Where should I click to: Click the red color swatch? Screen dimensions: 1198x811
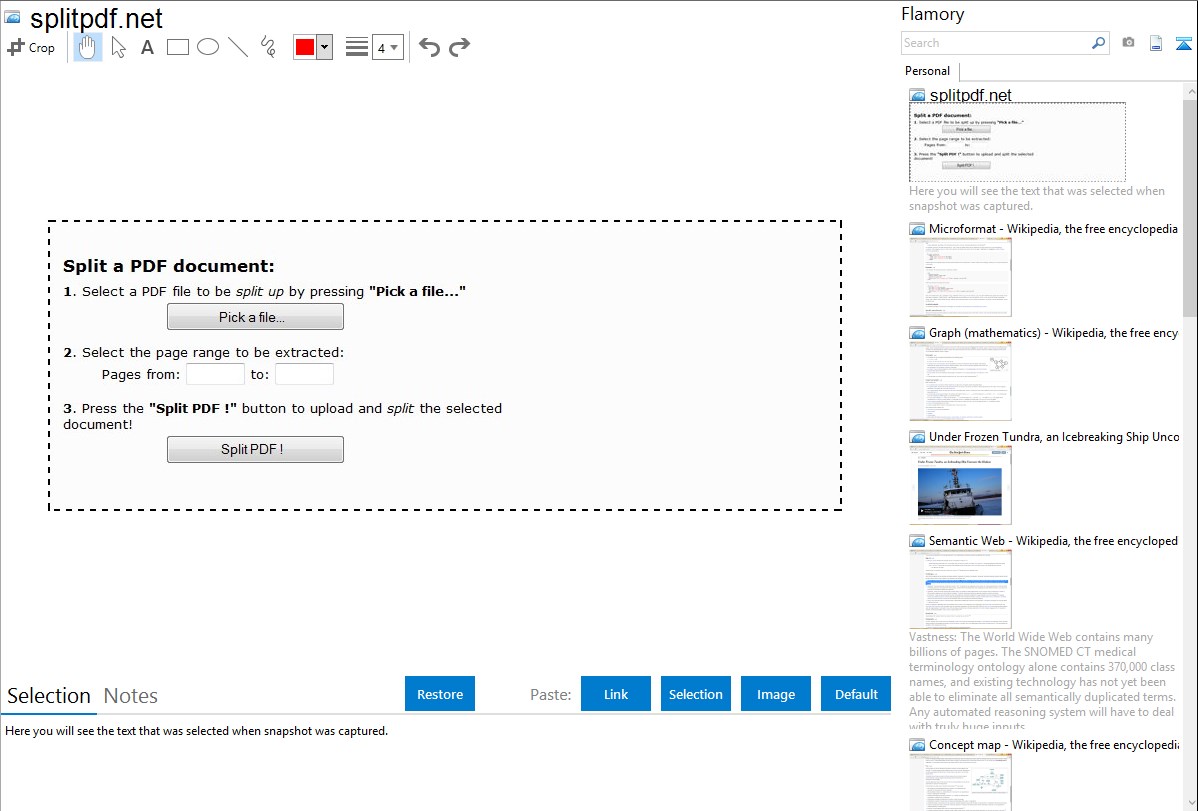point(305,47)
